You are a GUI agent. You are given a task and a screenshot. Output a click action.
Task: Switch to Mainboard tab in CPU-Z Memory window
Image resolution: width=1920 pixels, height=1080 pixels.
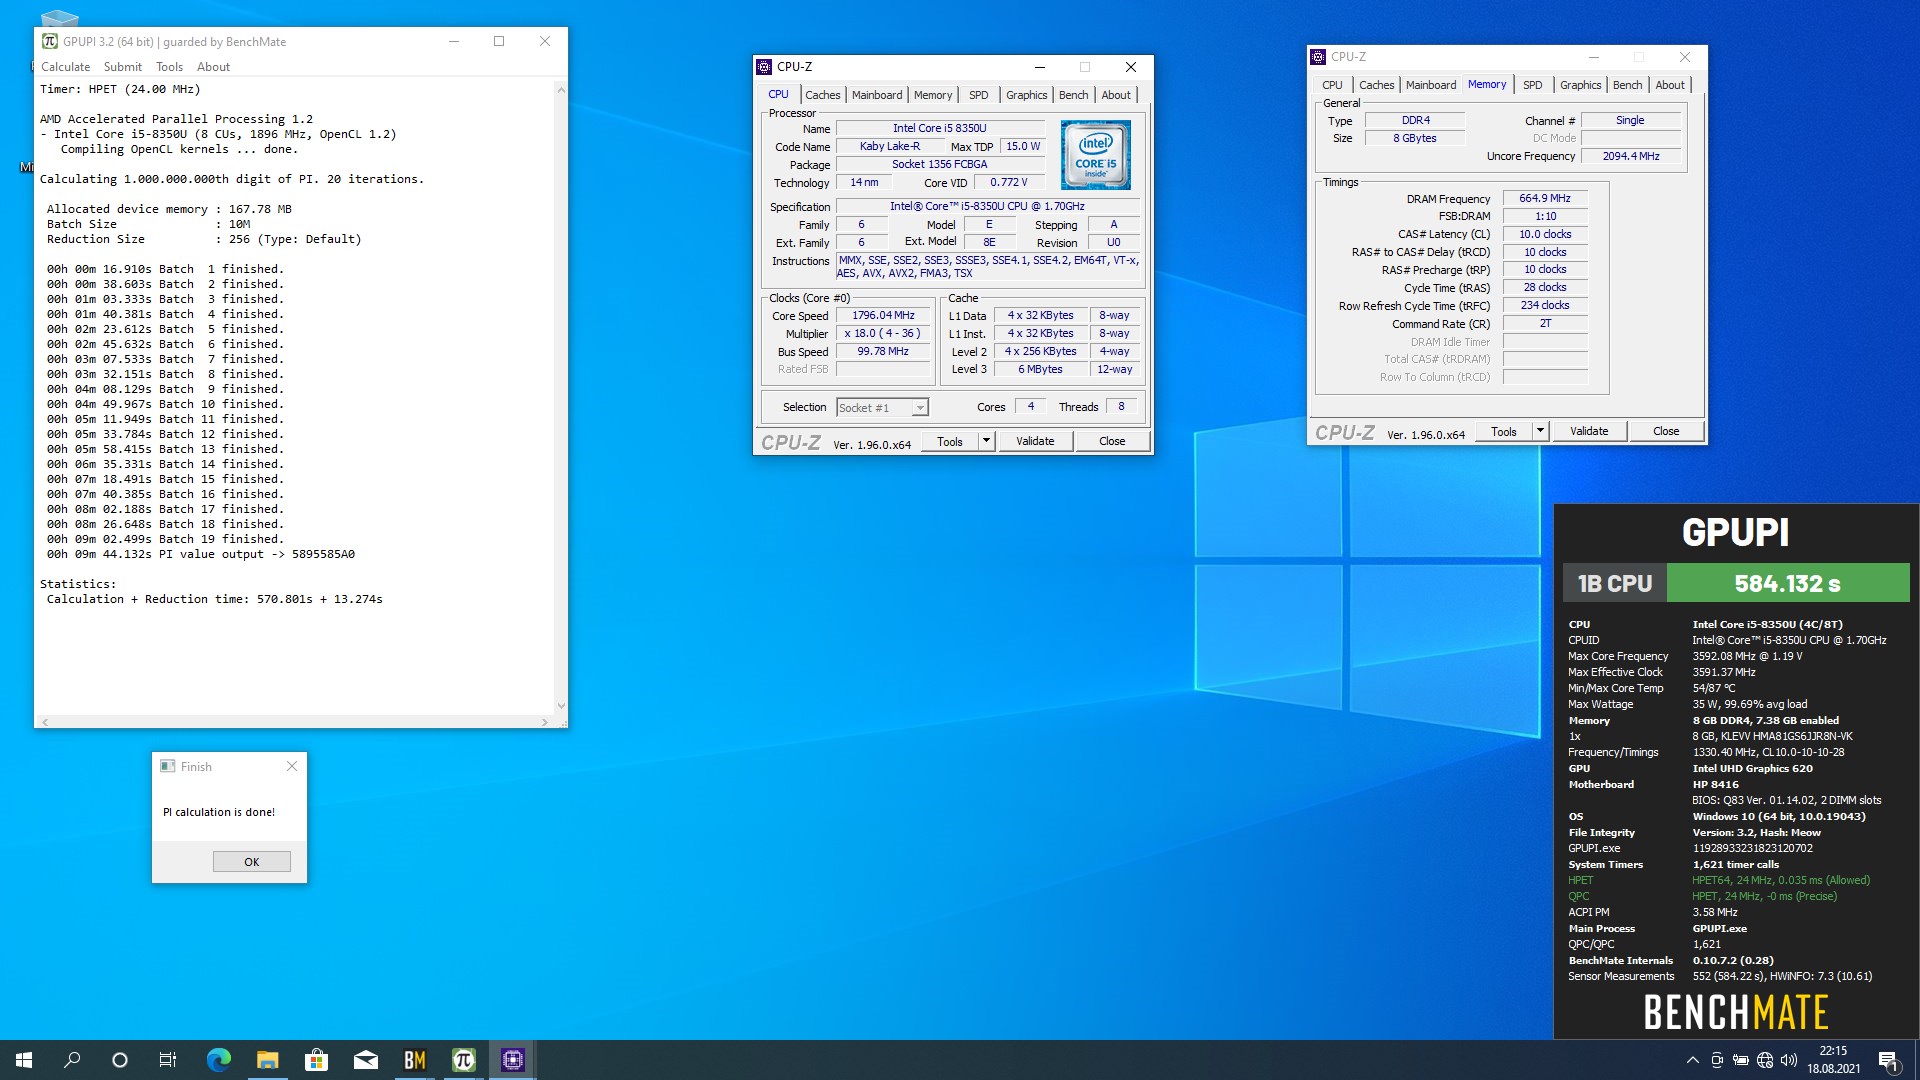click(1431, 85)
